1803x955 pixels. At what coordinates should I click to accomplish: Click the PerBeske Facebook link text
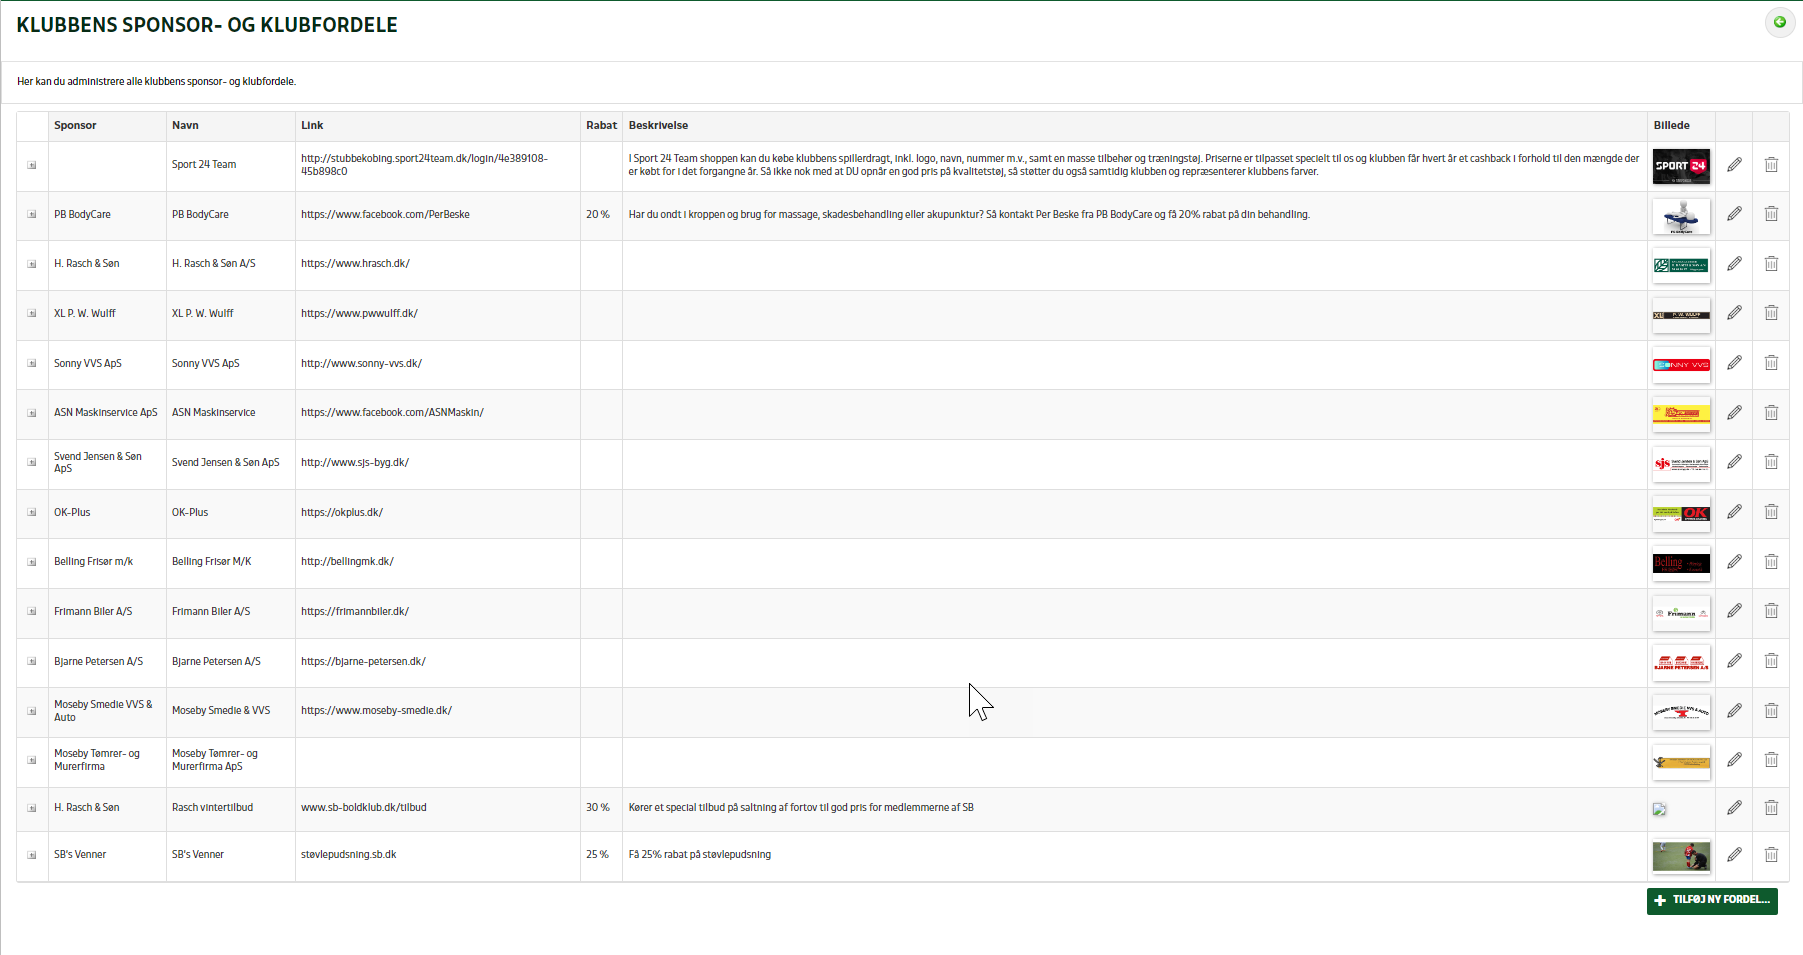385,214
